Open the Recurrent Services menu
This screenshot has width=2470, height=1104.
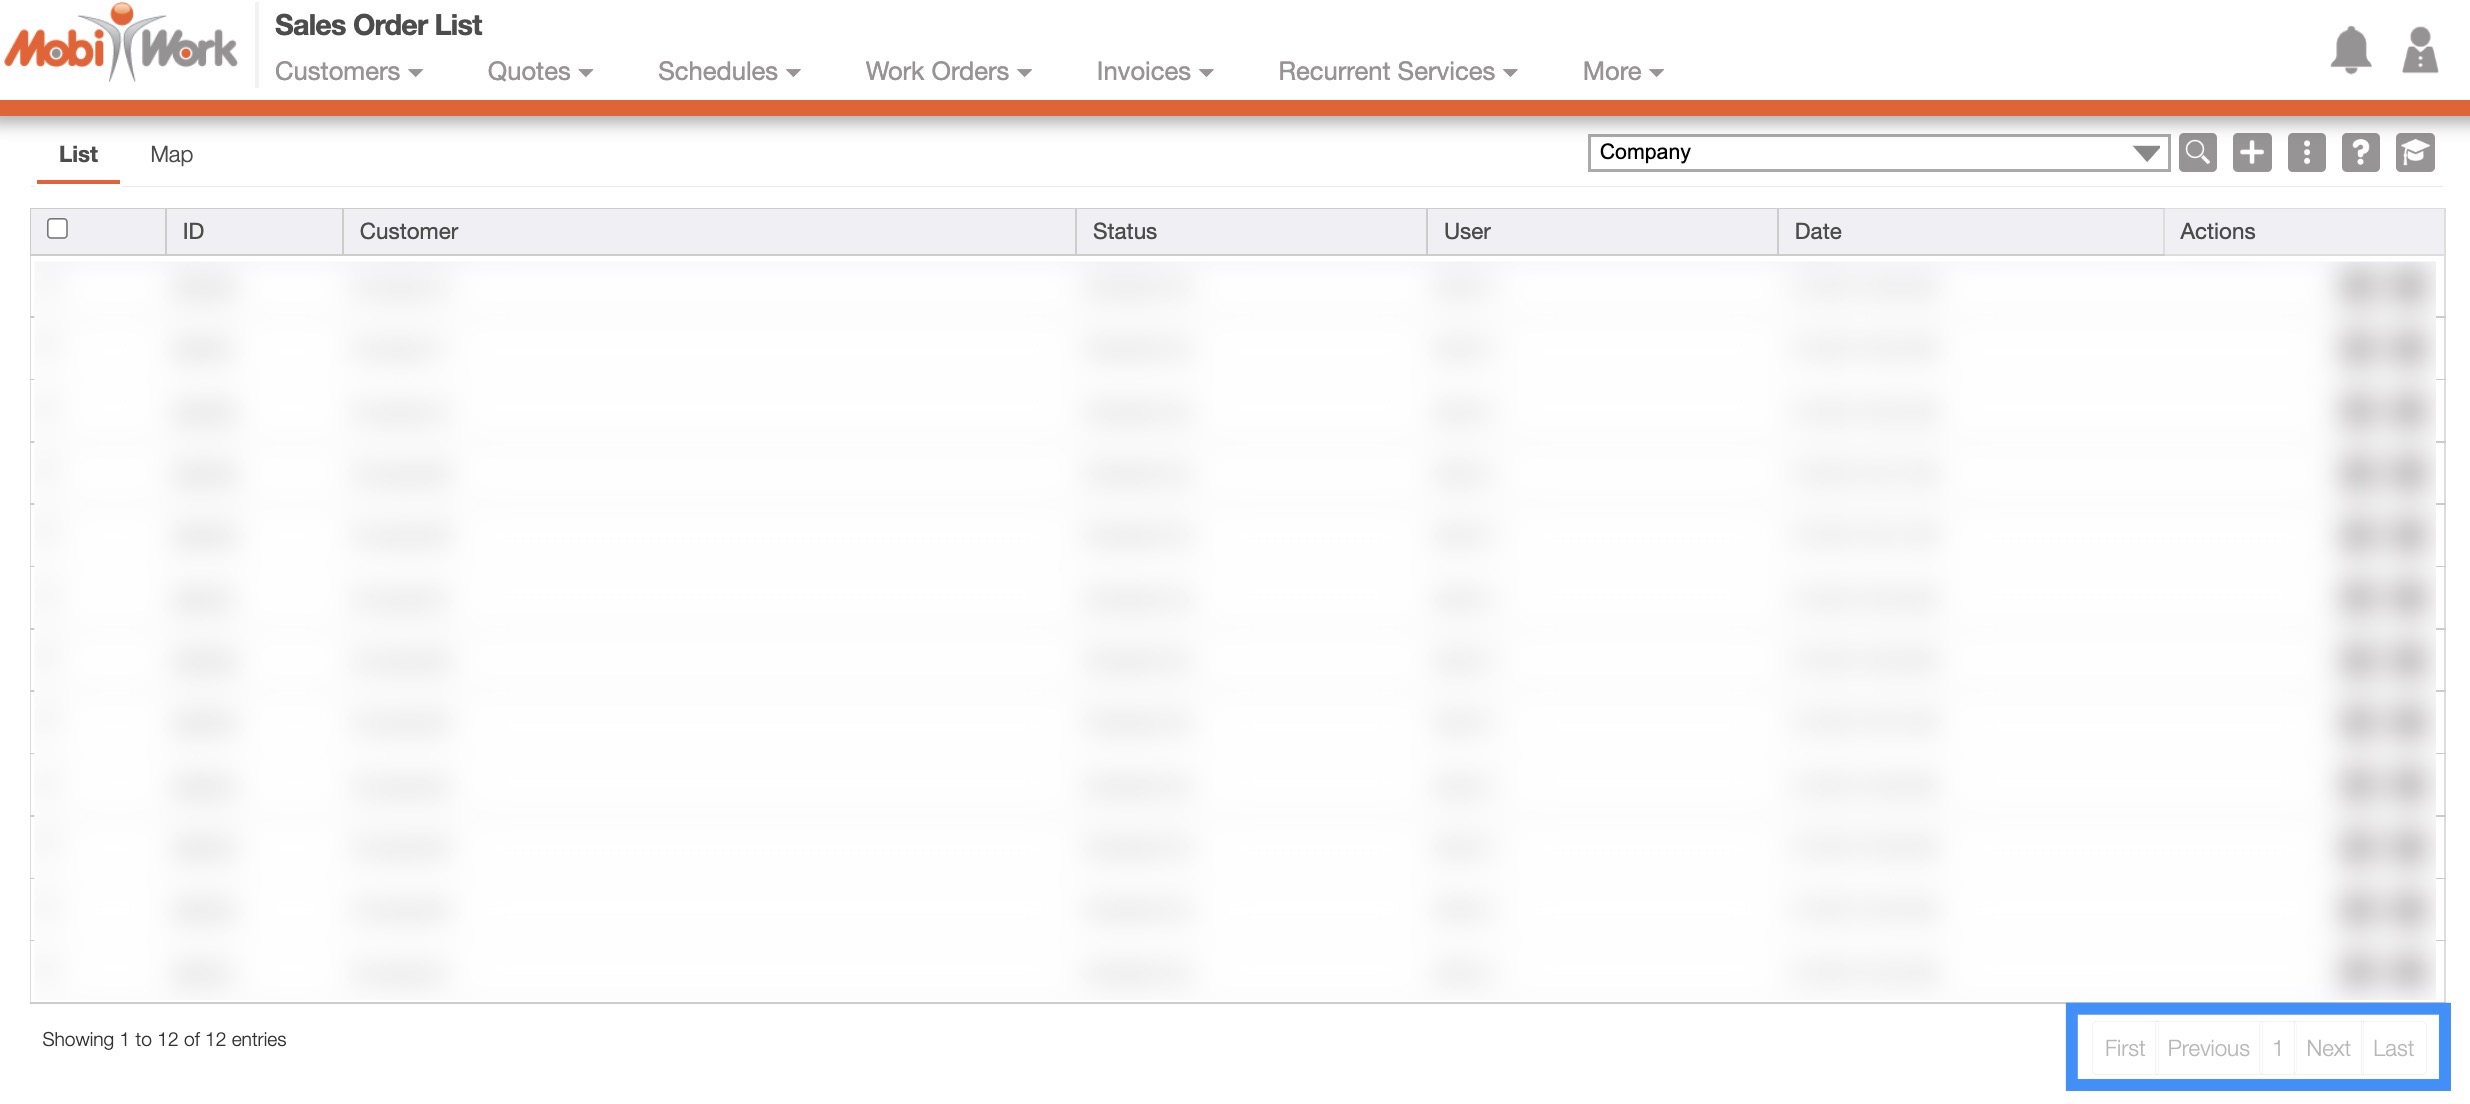1397,72
